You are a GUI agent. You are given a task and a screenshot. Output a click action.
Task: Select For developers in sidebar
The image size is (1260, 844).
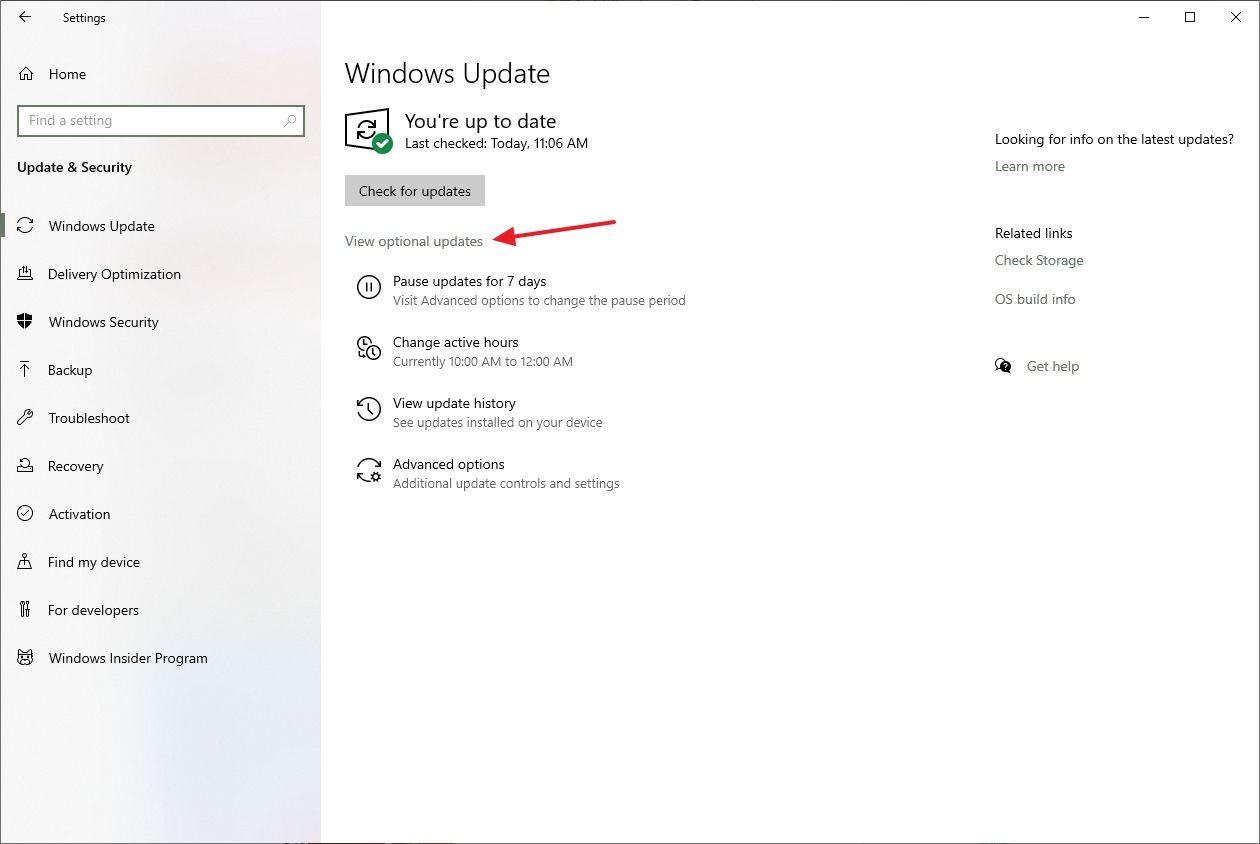93,610
